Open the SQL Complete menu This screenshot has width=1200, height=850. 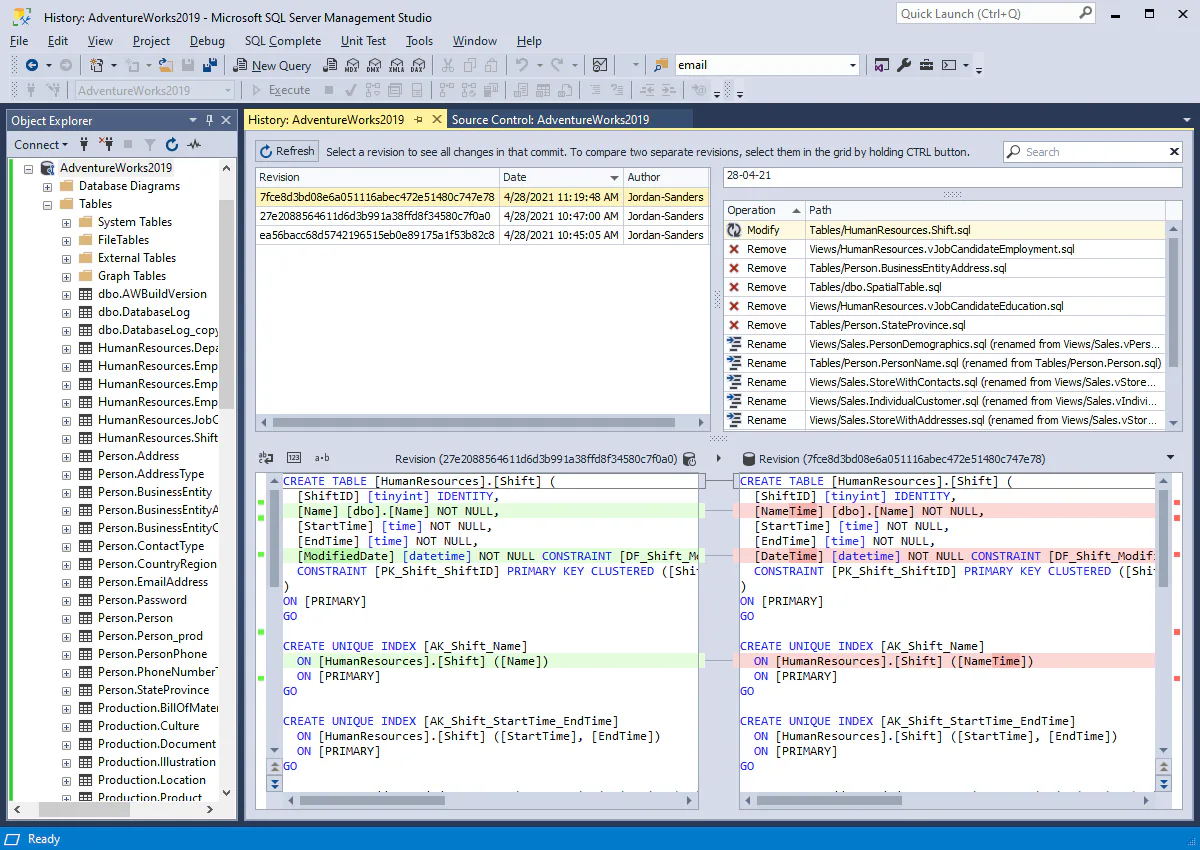click(283, 41)
